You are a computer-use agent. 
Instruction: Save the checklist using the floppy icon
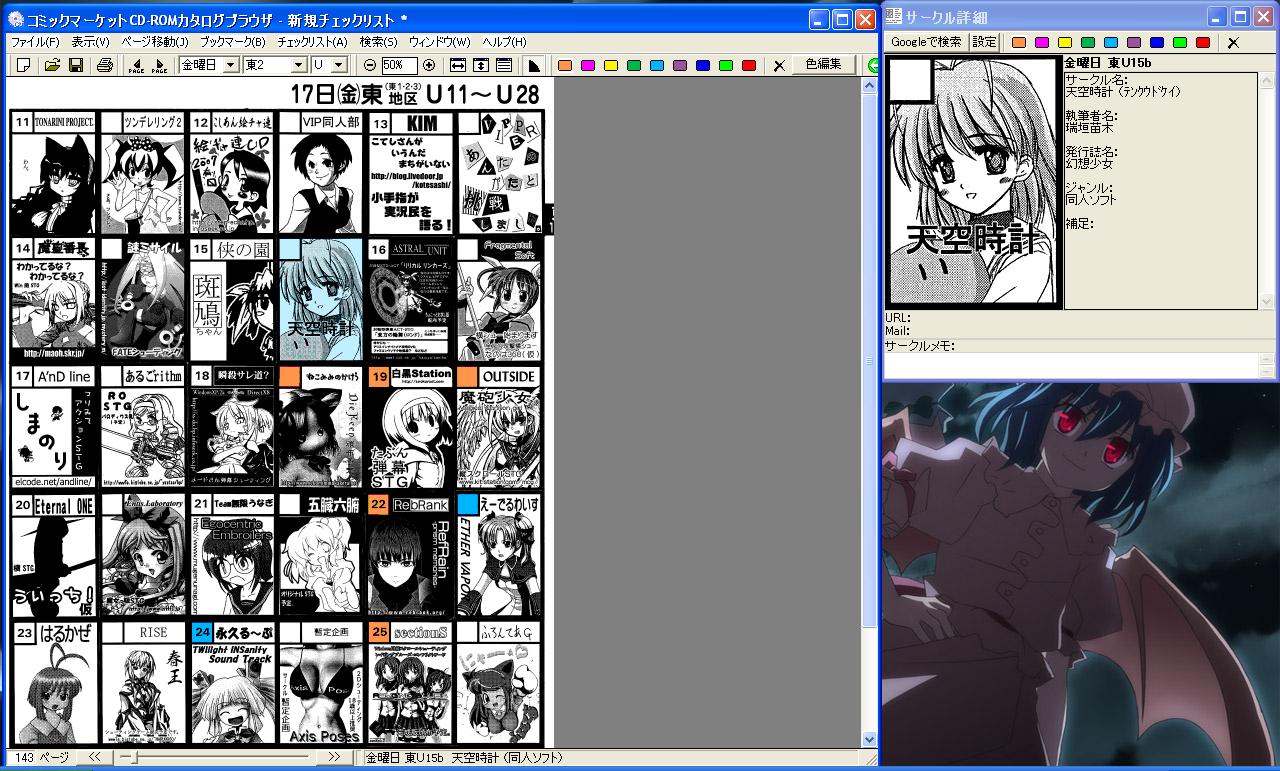pos(75,65)
